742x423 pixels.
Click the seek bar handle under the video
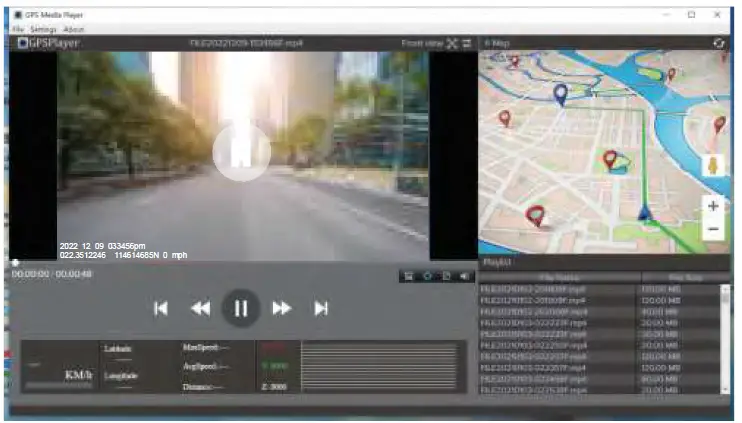[x=15, y=263]
